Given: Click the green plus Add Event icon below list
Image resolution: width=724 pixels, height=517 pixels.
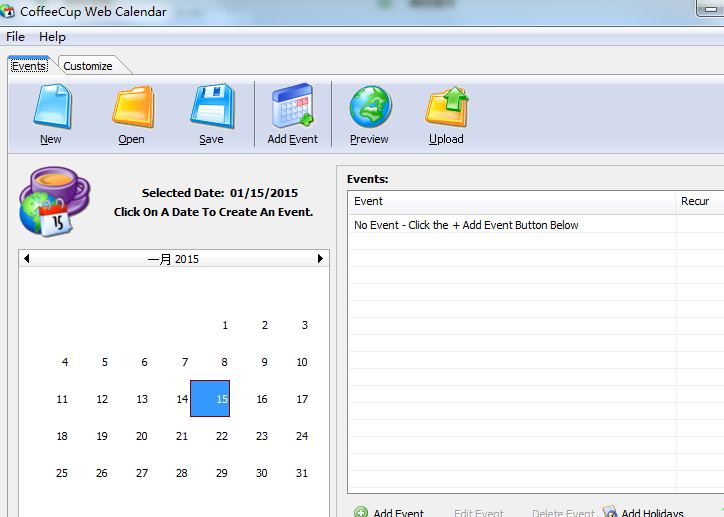Looking at the screenshot, I should 361,512.
